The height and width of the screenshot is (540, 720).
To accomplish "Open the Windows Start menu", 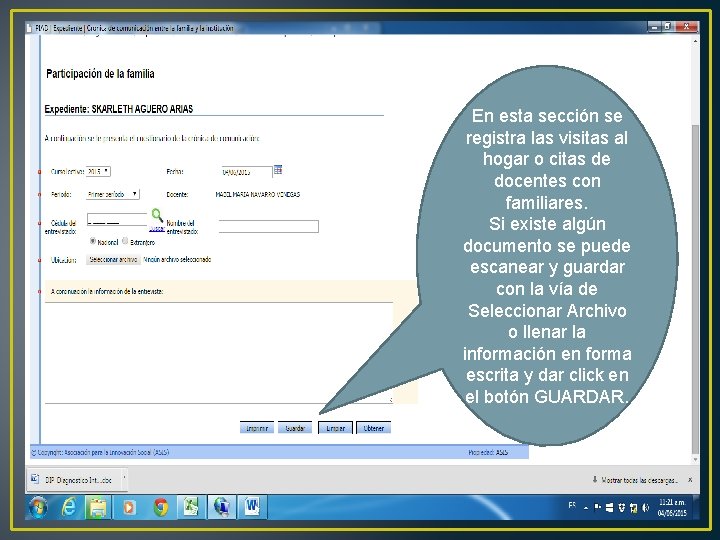I will point(38,507).
